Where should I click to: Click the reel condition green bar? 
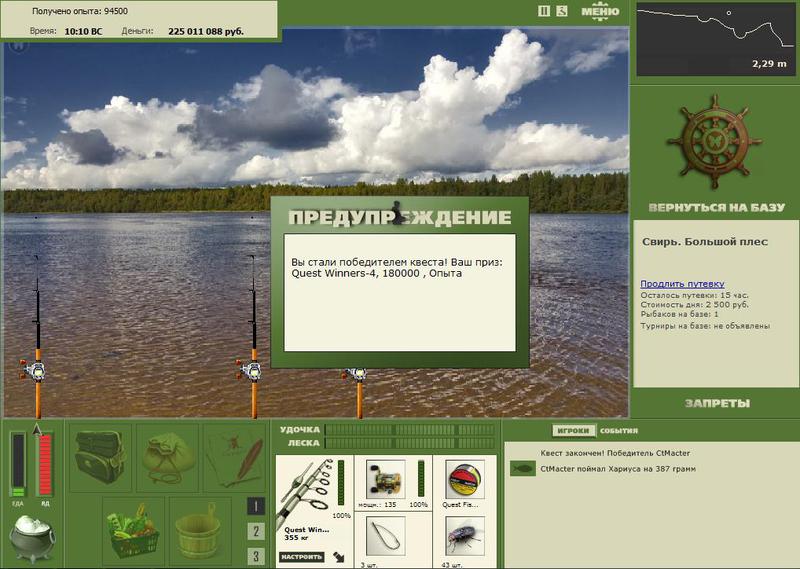[420, 478]
